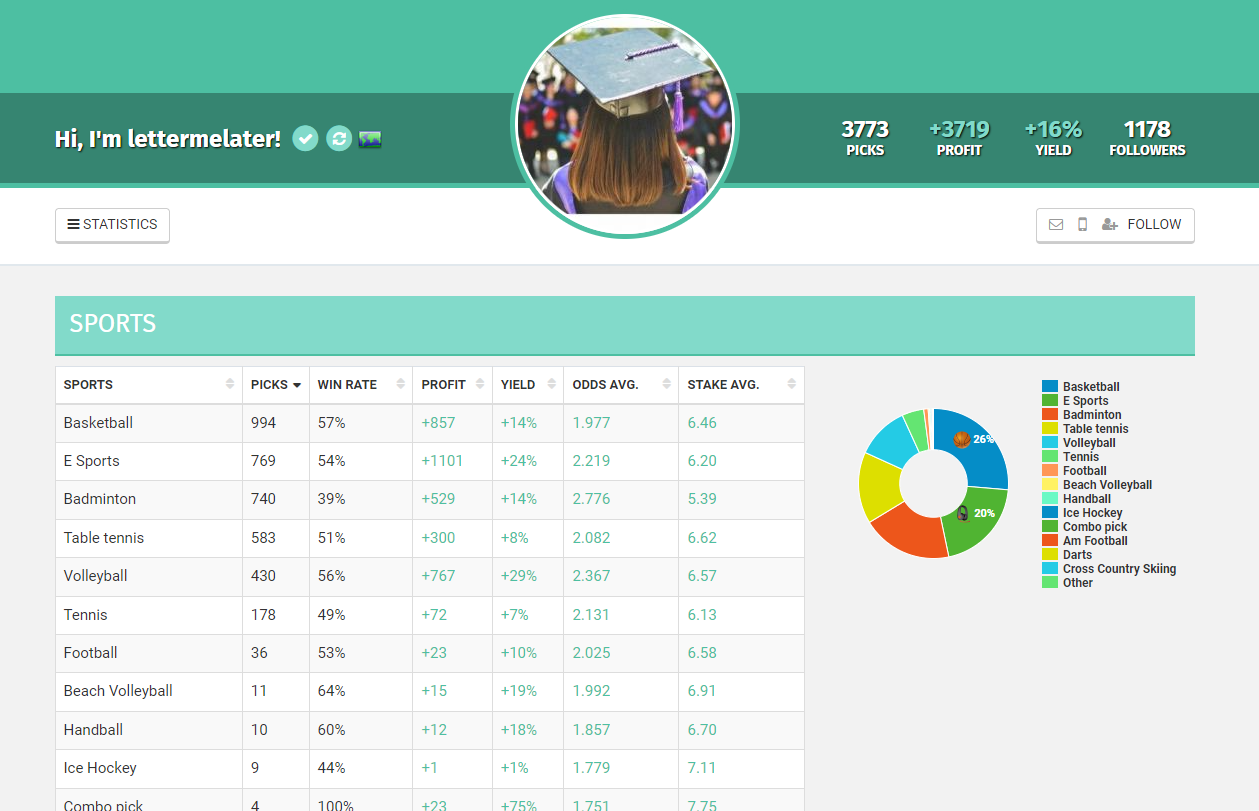Click the yellow Table tennis legend swatch
Viewport: 1259px width, 811px height.
click(1050, 428)
